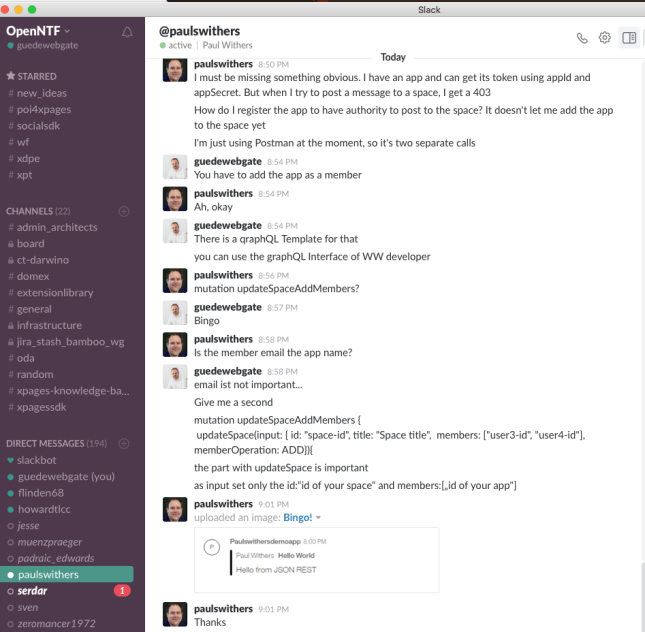Click the @paulswithers conversation title
The width and height of the screenshot is (645, 632).
200,31
